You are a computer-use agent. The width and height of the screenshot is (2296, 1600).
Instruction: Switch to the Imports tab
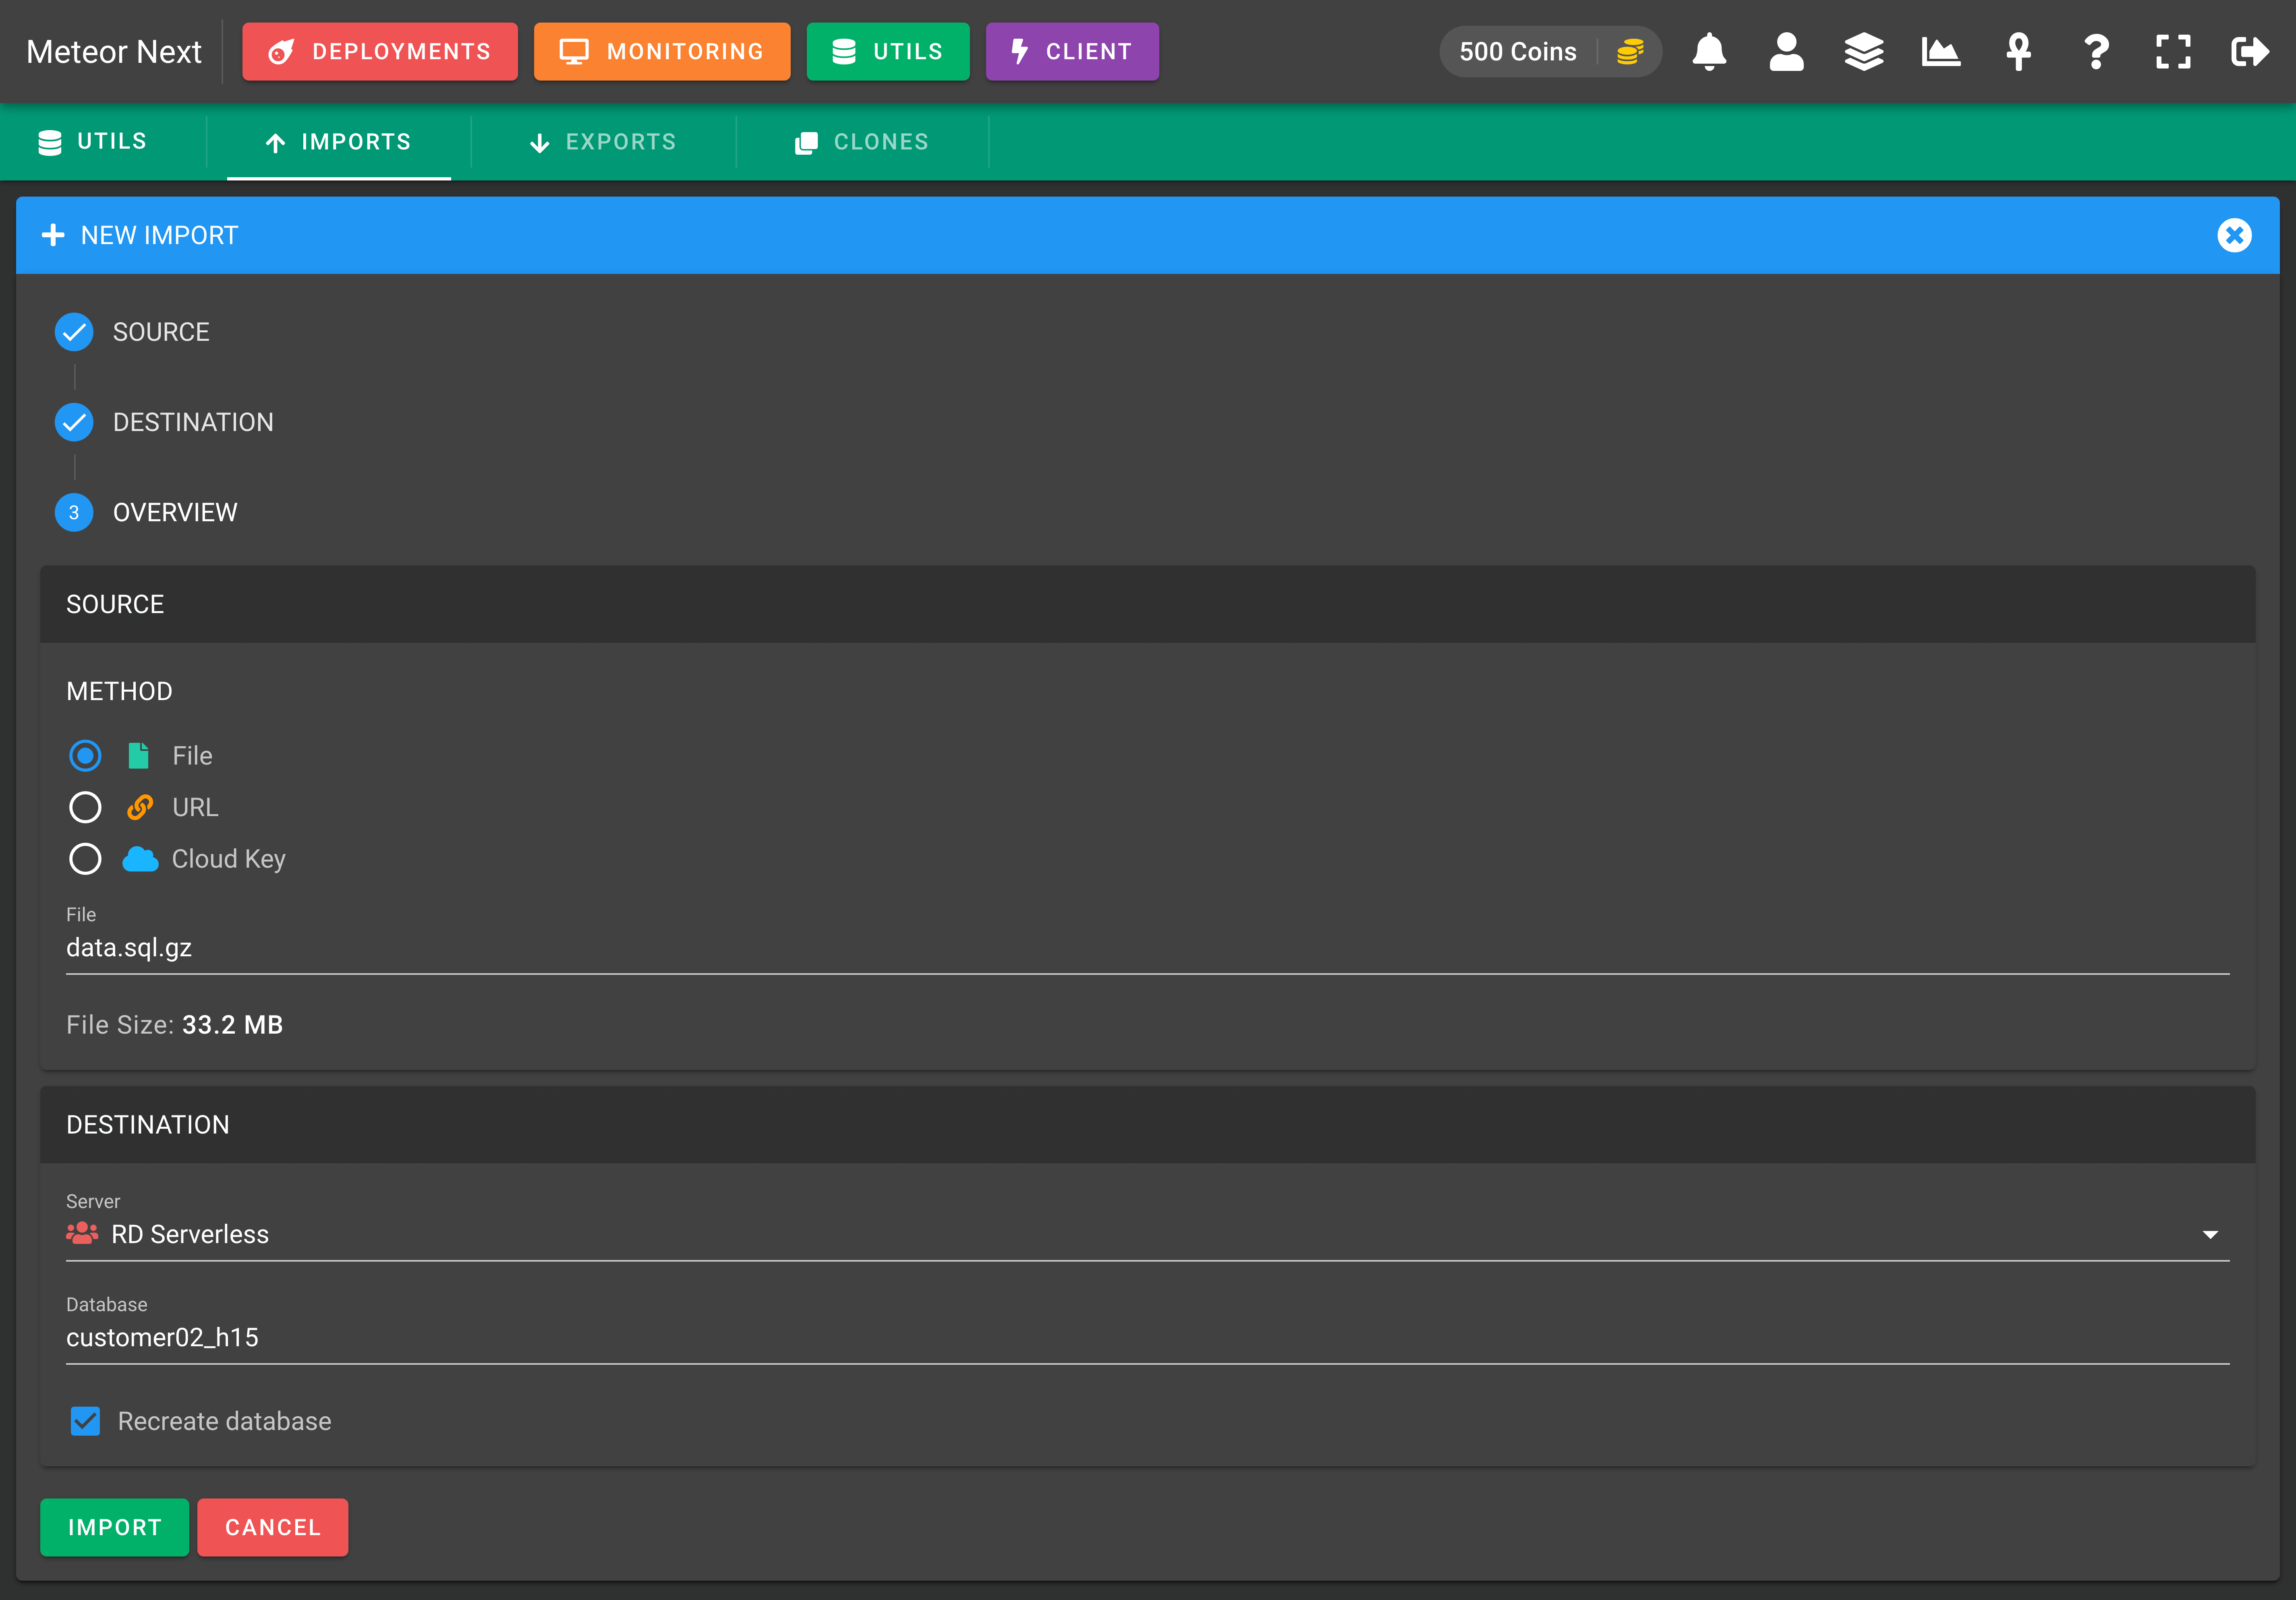pos(339,142)
